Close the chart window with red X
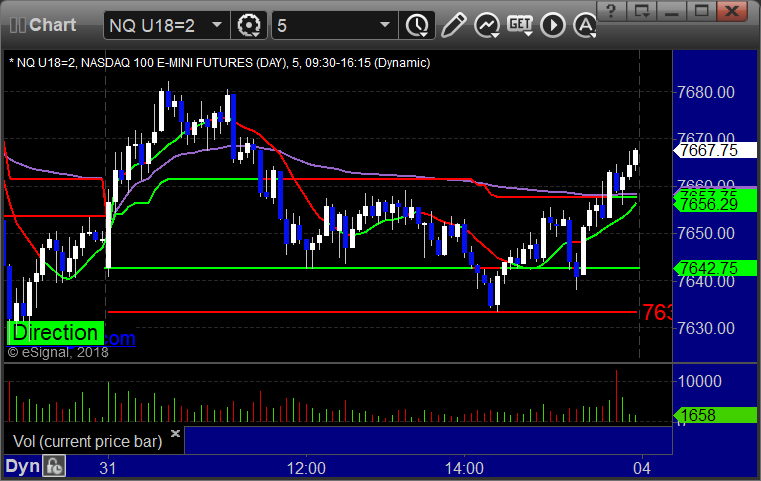This screenshot has height=481, width=761. (x=732, y=11)
